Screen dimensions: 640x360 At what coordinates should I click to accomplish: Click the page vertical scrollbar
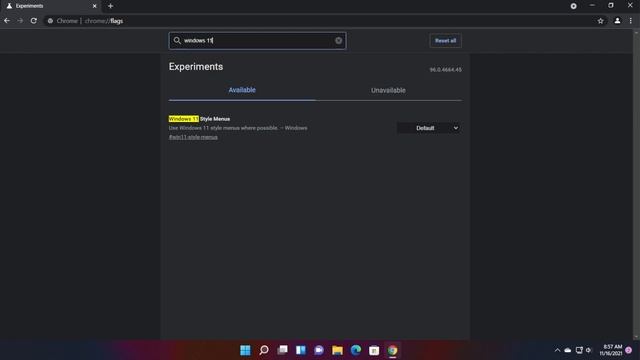636,184
